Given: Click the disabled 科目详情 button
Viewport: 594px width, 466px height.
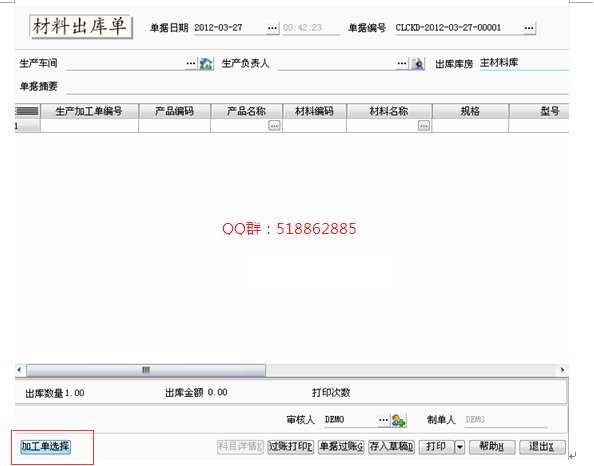Looking at the screenshot, I should tap(240, 447).
